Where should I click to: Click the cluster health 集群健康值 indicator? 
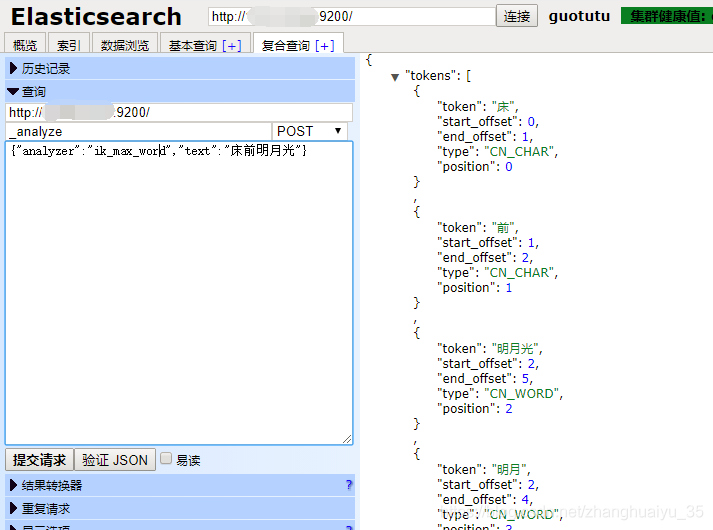click(x=667, y=16)
